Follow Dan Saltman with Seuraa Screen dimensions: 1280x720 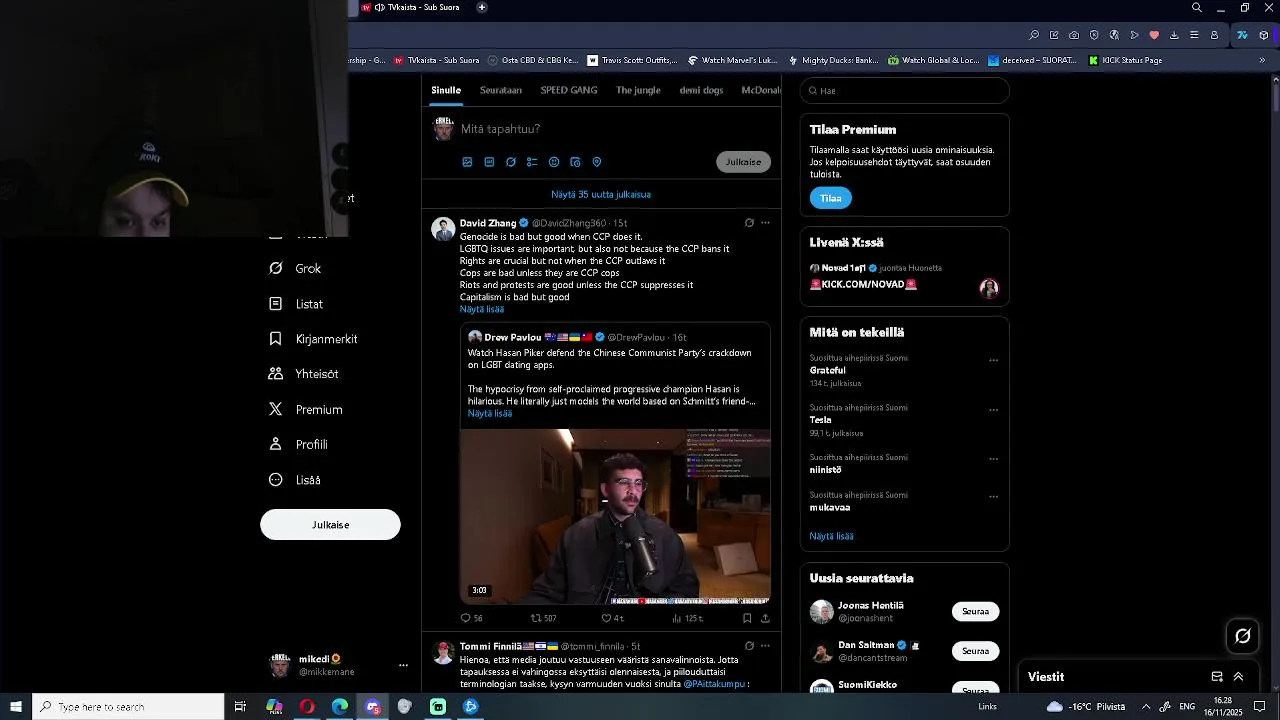pos(975,651)
